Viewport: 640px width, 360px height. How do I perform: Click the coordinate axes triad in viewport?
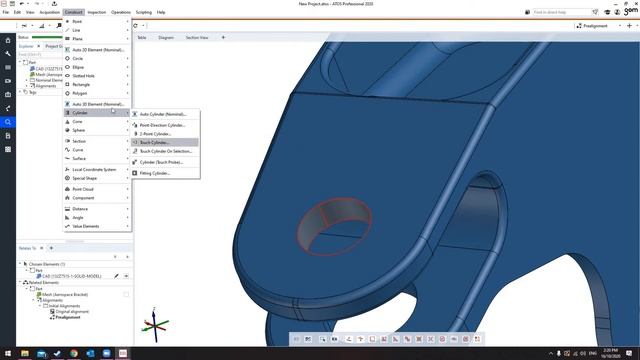(155, 325)
